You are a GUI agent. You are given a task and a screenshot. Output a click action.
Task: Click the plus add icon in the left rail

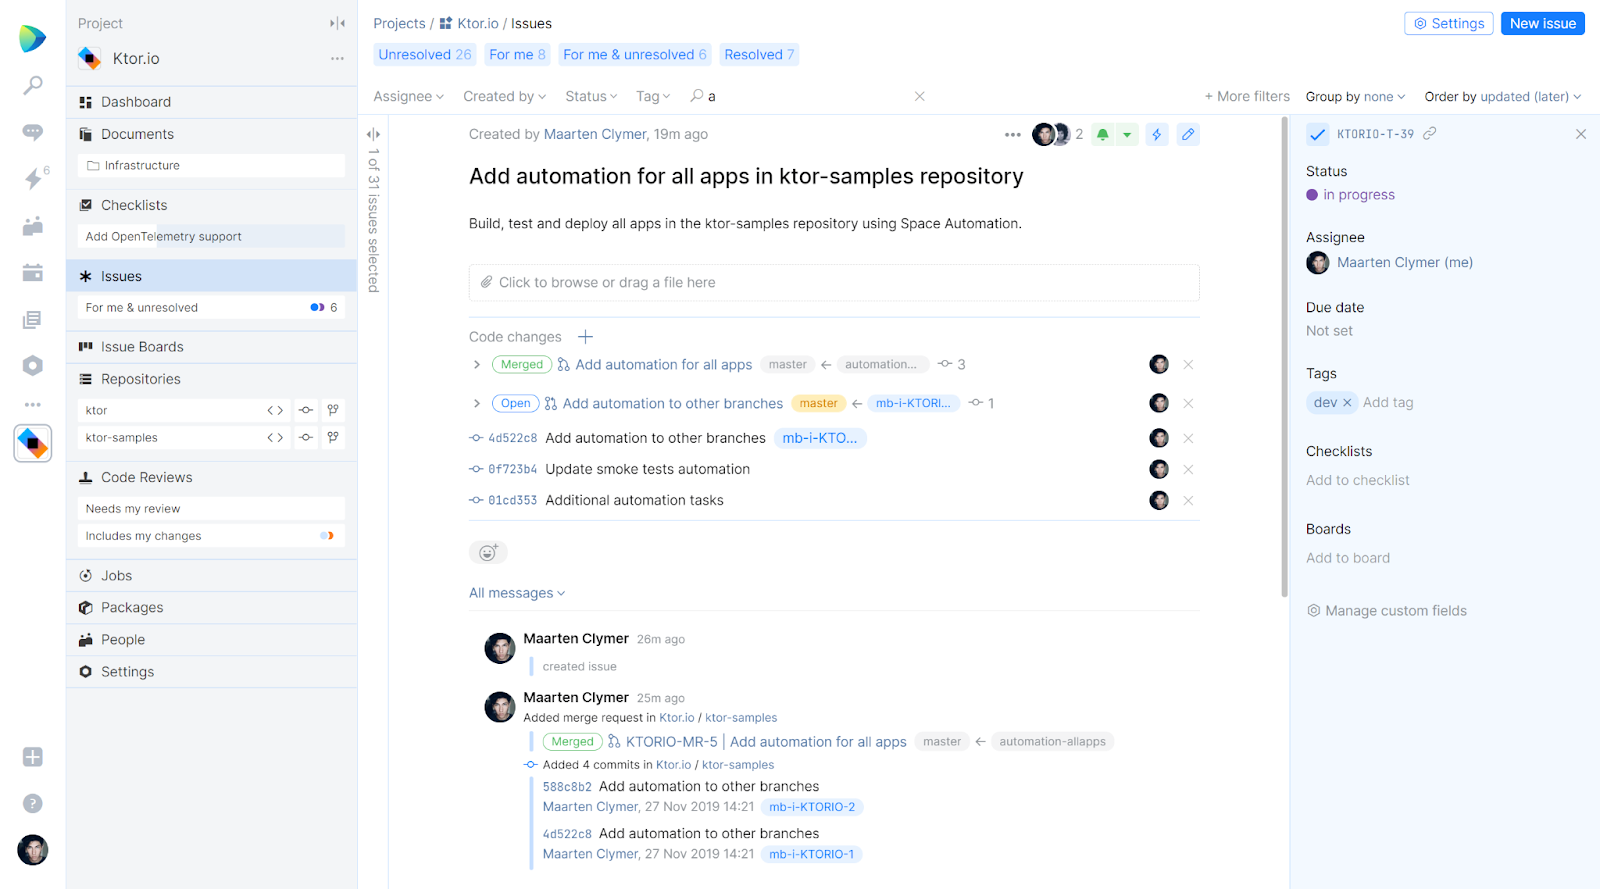33,757
